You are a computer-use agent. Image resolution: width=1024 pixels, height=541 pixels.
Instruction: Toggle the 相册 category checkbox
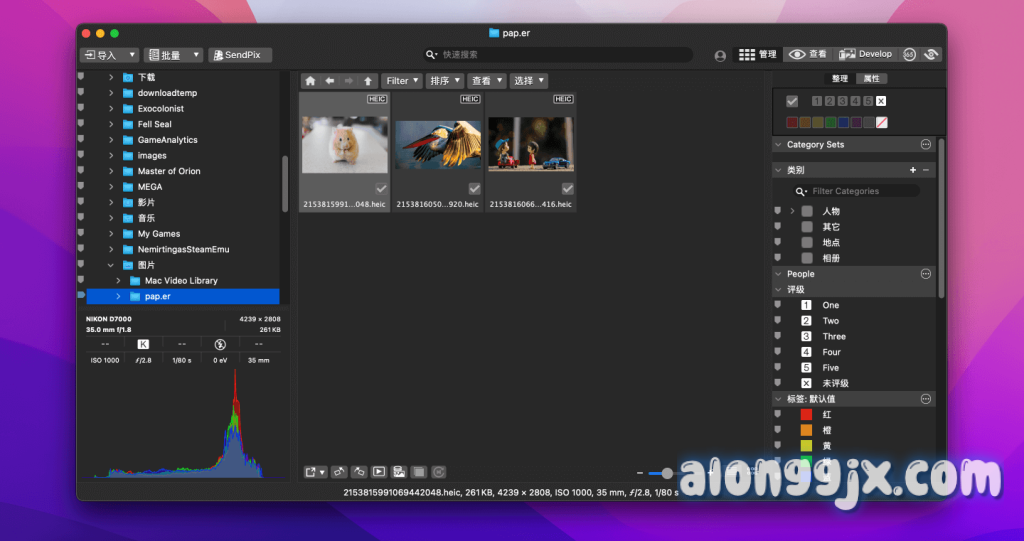pyautogui.click(x=807, y=258)
